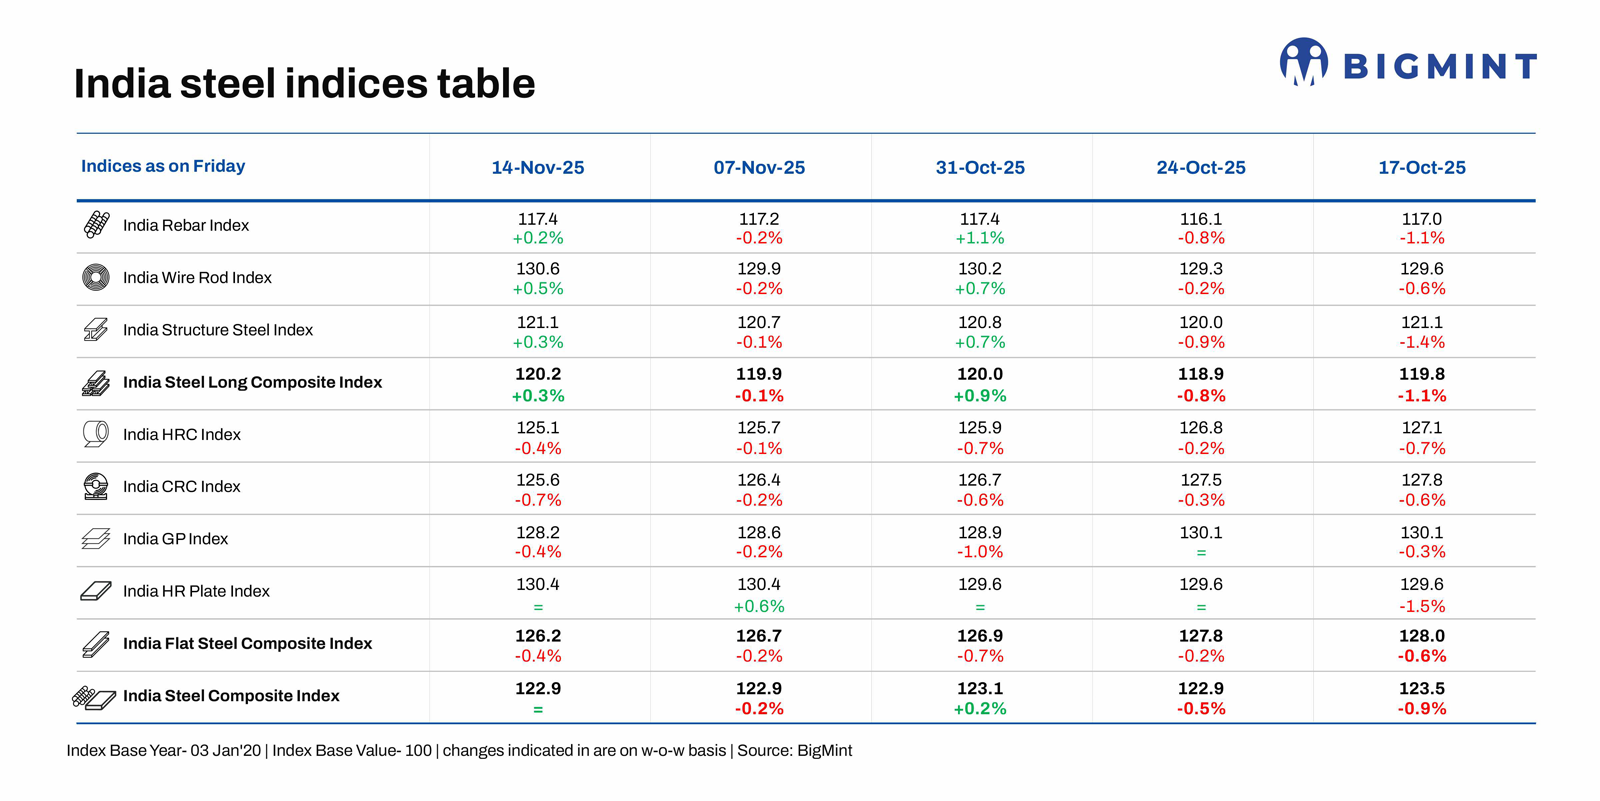Click the India GP Index icon
This screenshot has height=801, width=1600.
[x=96, y=539]
